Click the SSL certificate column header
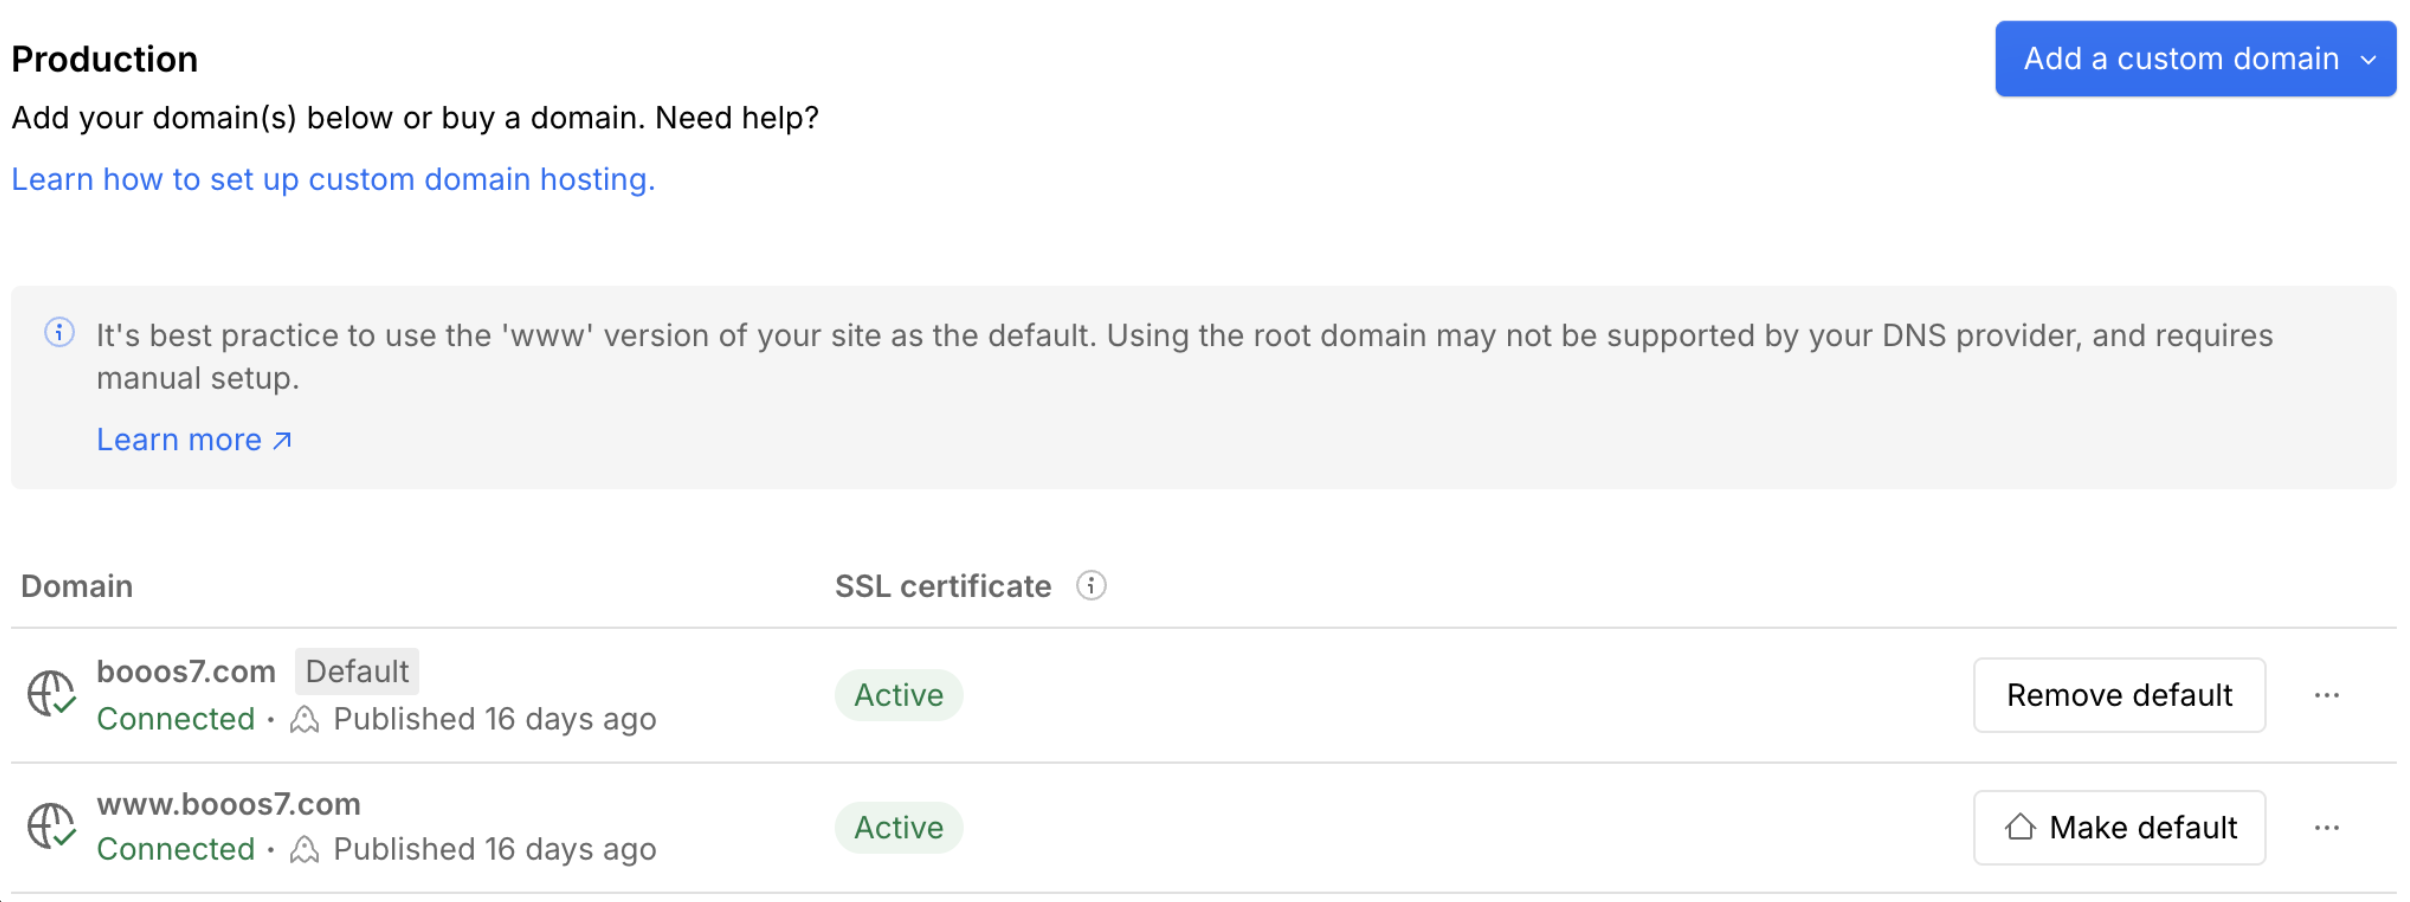Viewport: 2410px width, 902px height. point(943,586)
